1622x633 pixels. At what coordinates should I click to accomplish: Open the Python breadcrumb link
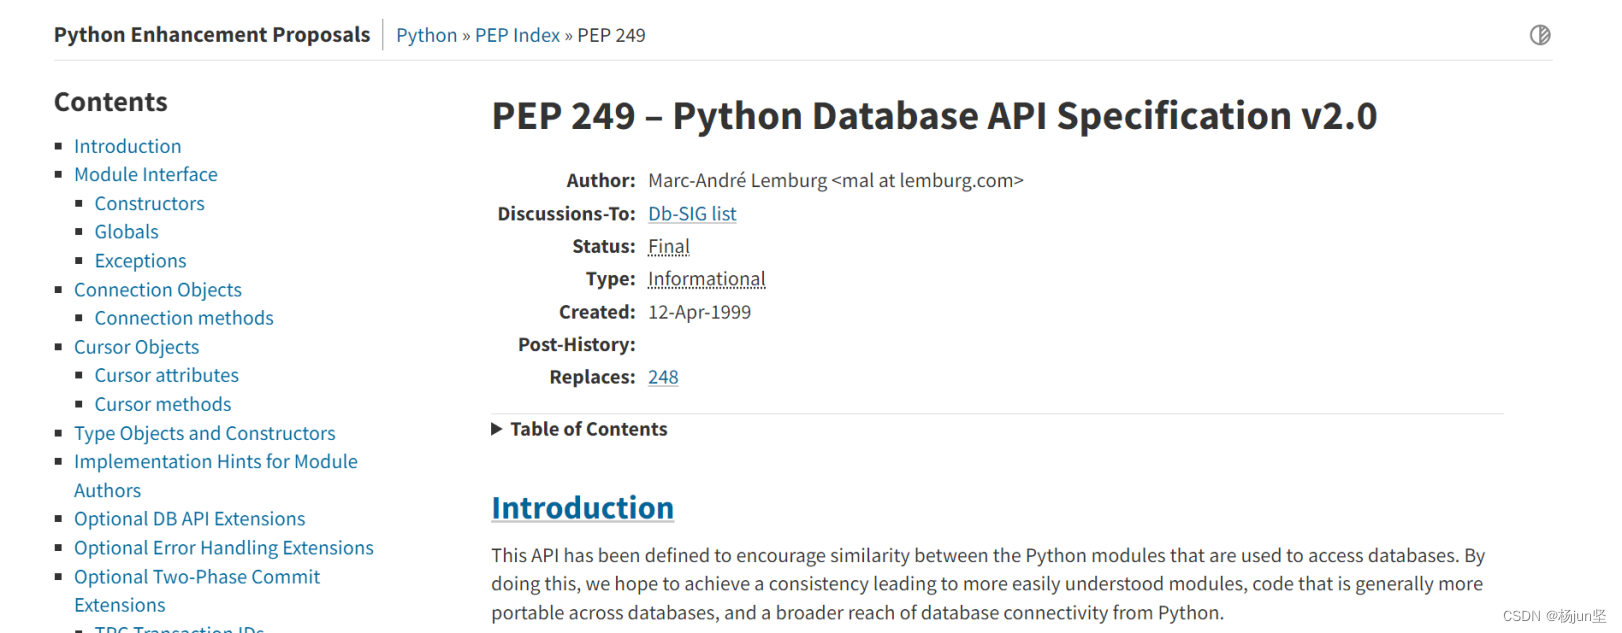click(426, 35)
